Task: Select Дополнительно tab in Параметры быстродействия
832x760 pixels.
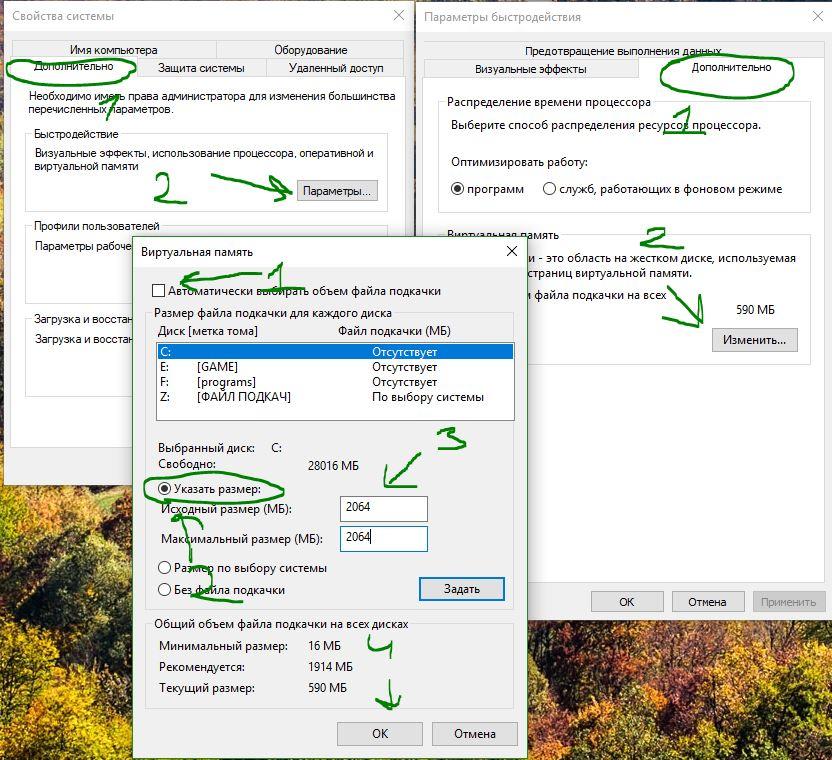Action: pos(731,67)
